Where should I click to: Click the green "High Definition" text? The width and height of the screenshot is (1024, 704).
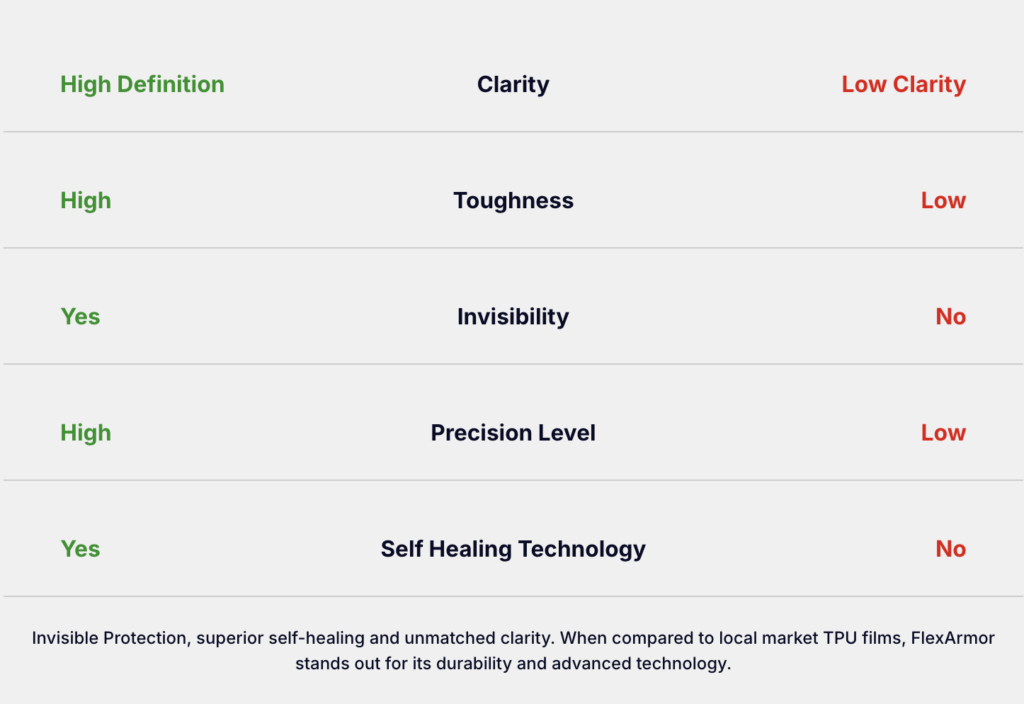[142, 85]
